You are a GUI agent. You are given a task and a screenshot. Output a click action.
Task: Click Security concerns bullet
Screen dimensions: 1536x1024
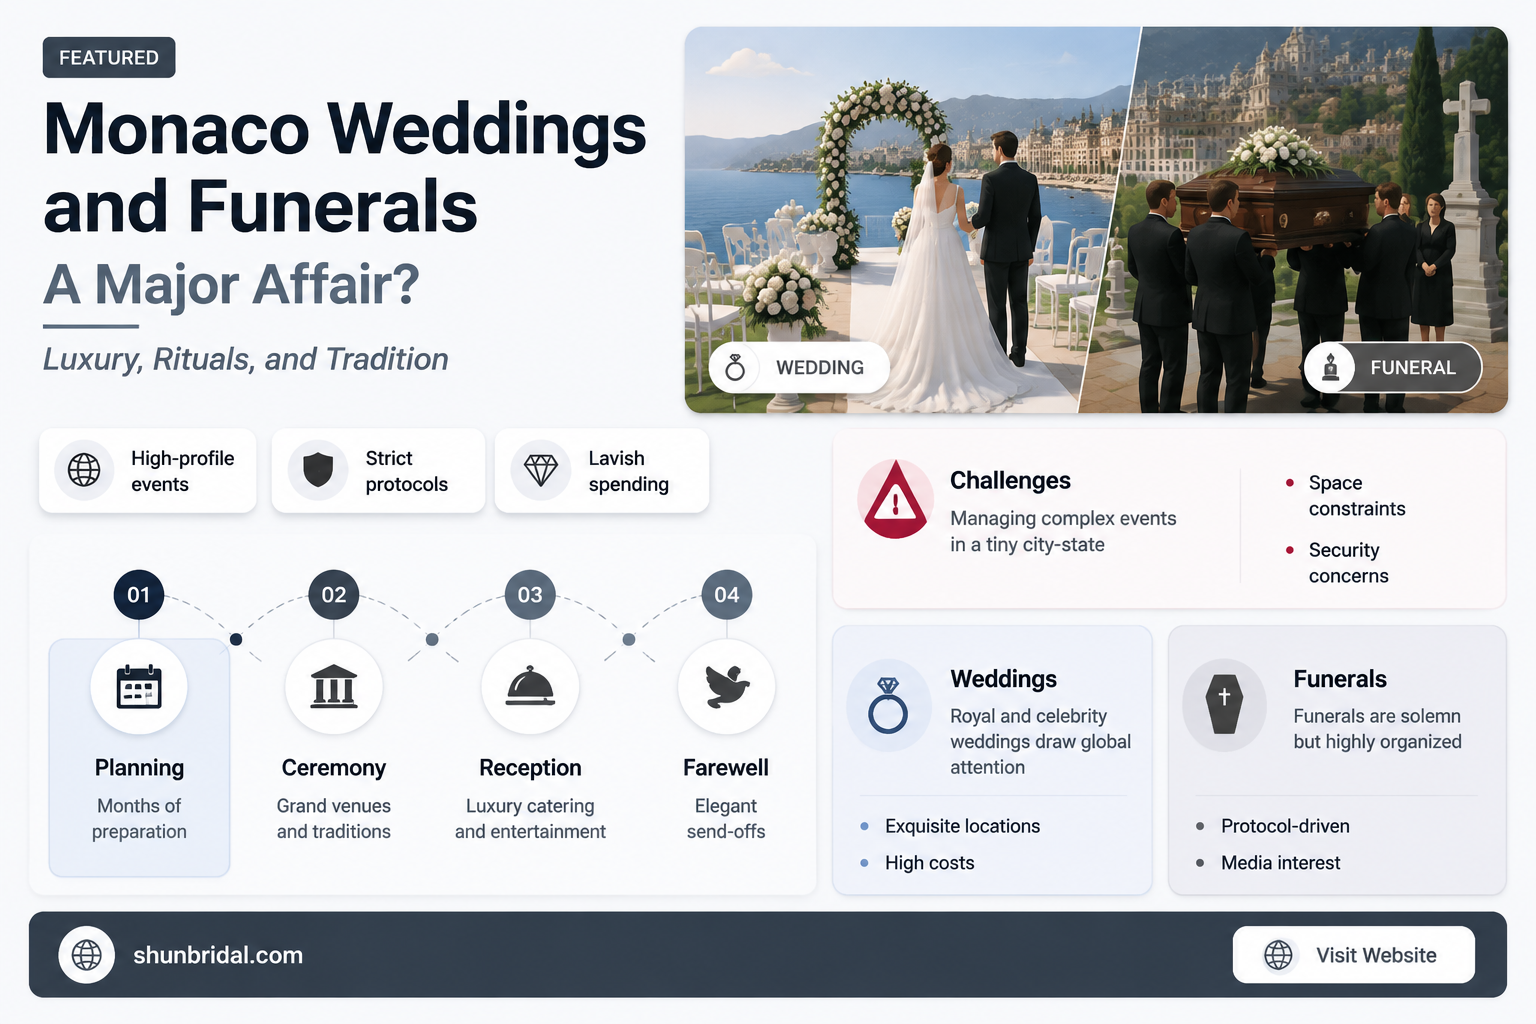click(1348, 563)
